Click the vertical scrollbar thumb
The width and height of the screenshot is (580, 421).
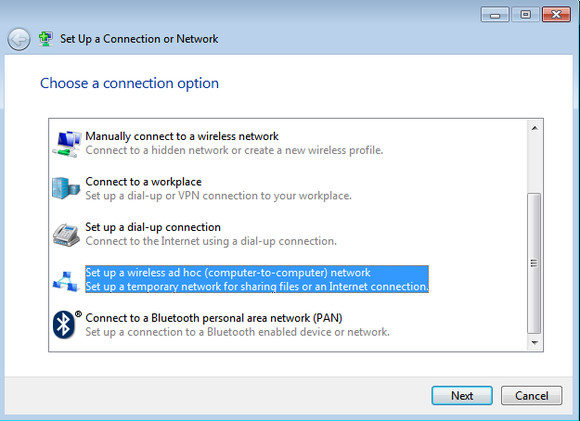click(x=534, y=263)
